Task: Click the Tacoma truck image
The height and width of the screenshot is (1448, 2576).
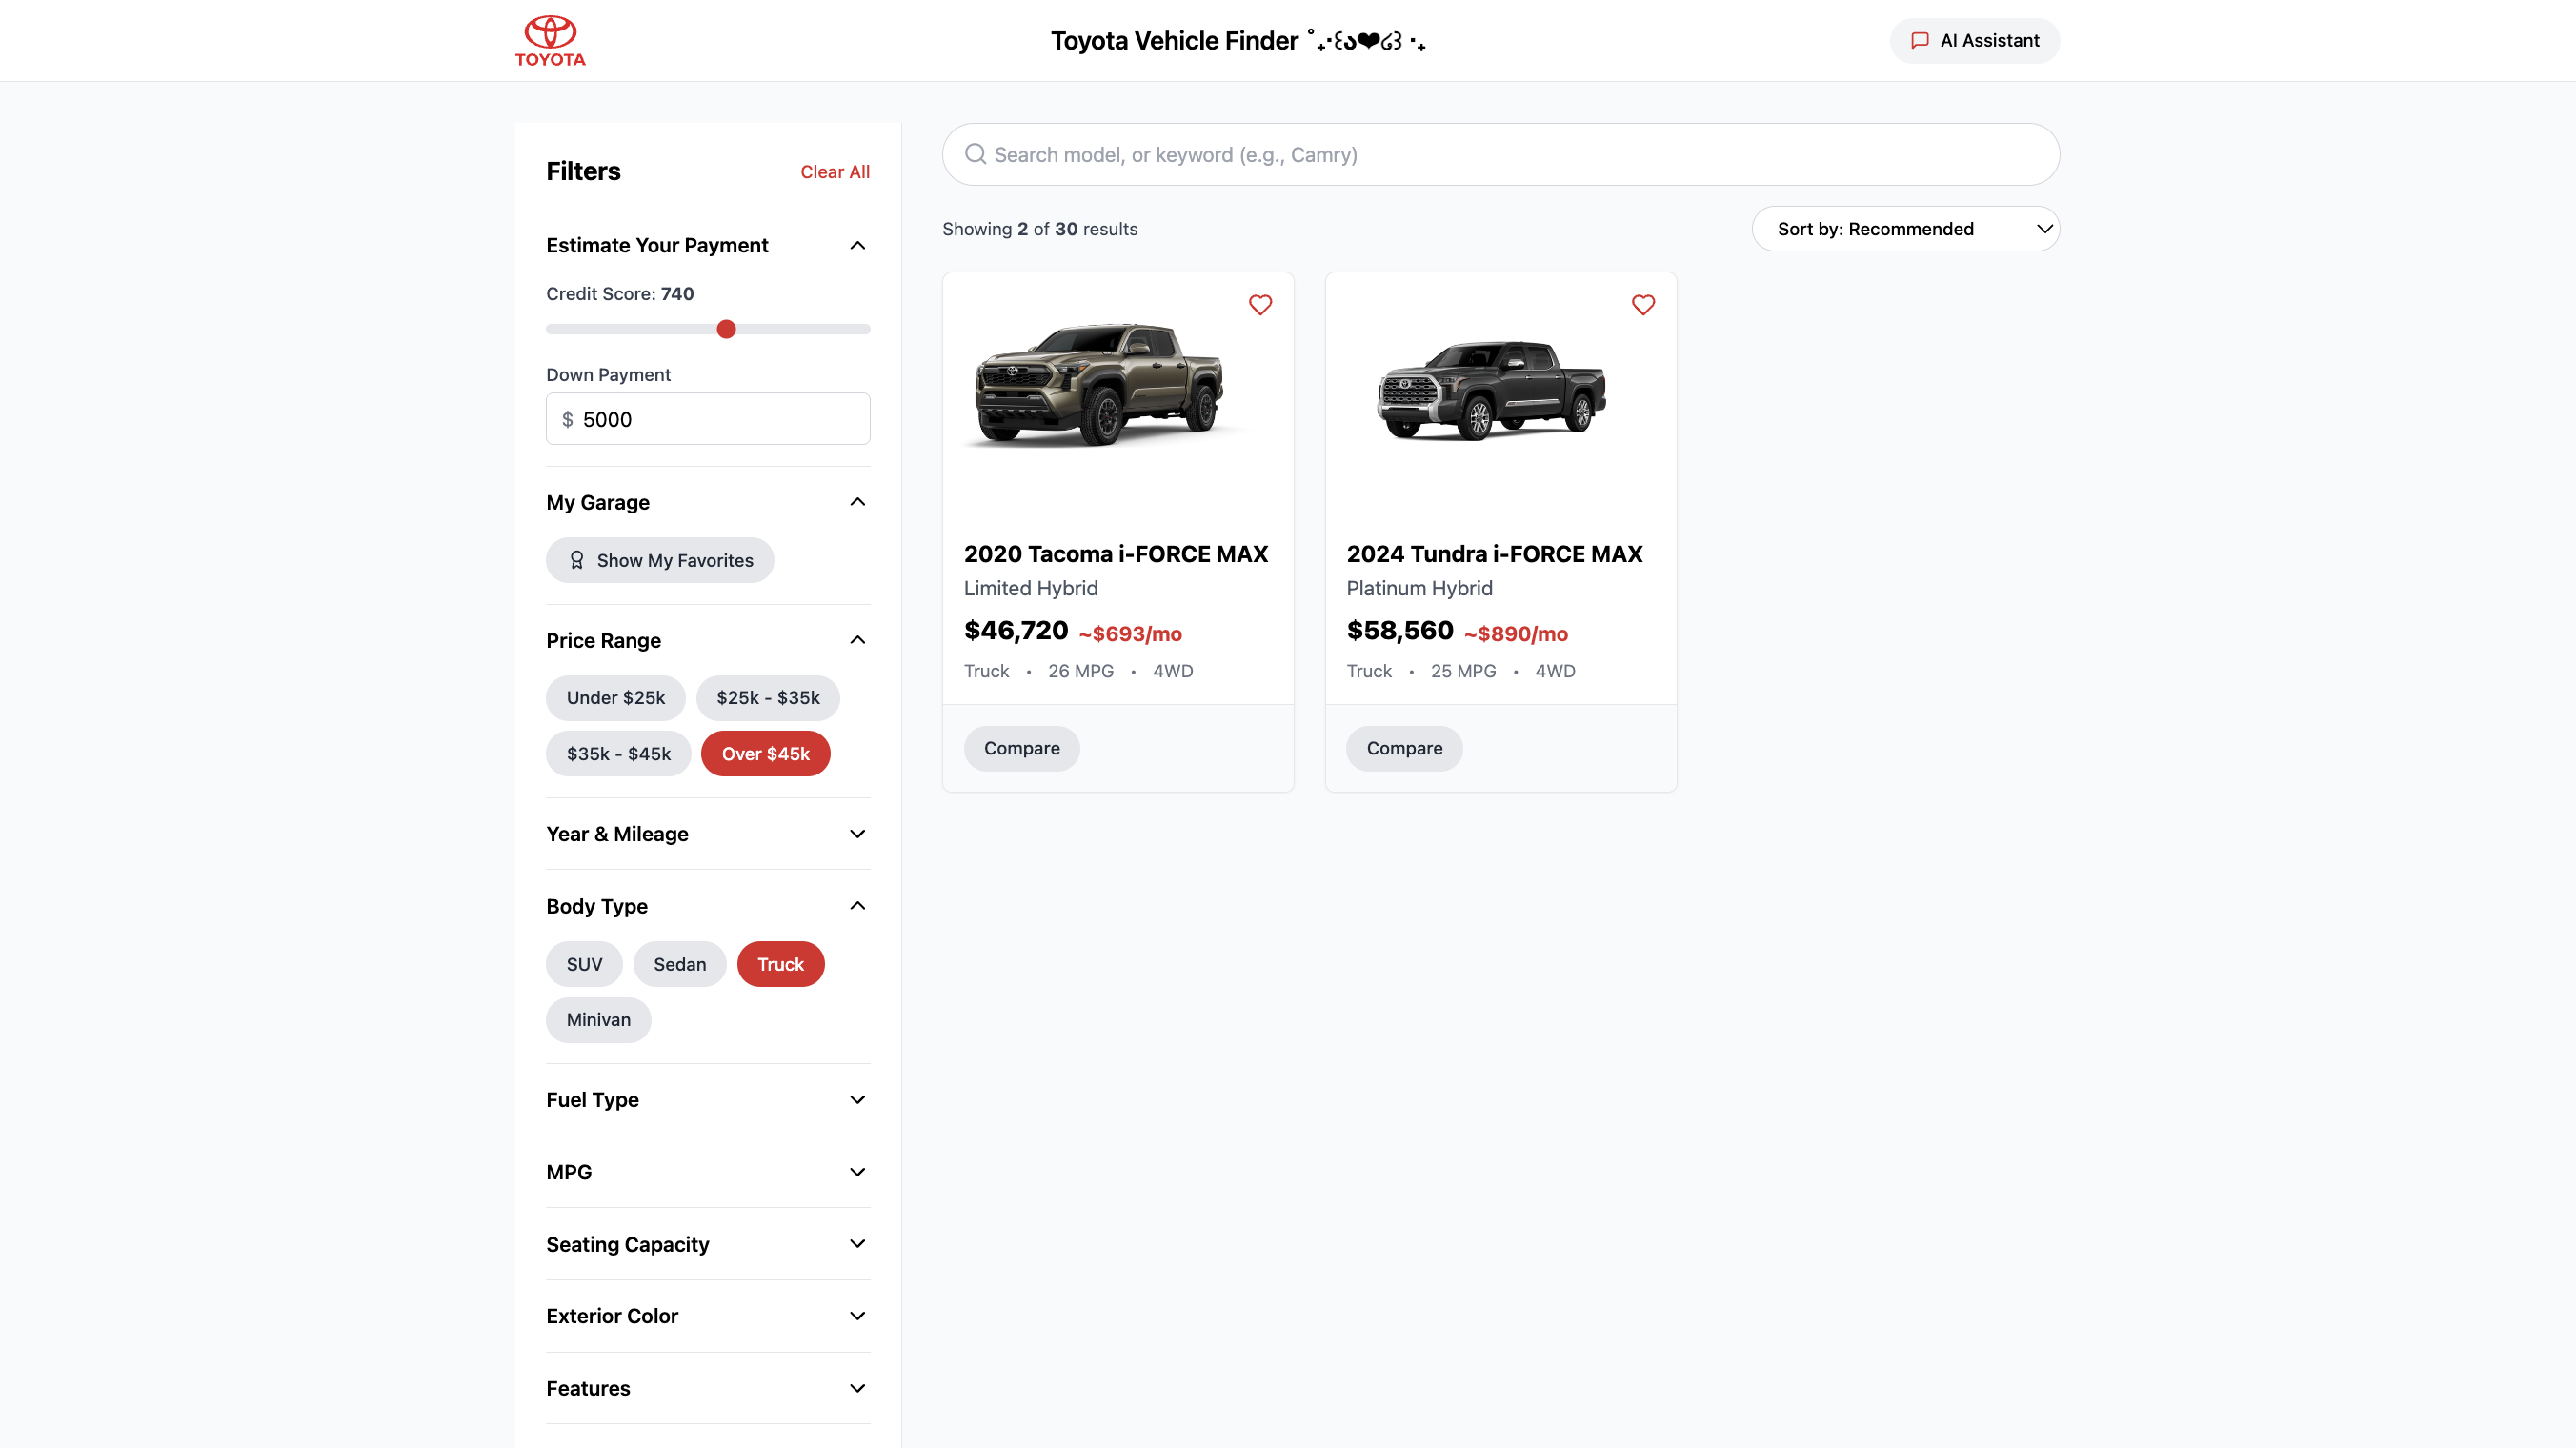Action: [1100, 385]
